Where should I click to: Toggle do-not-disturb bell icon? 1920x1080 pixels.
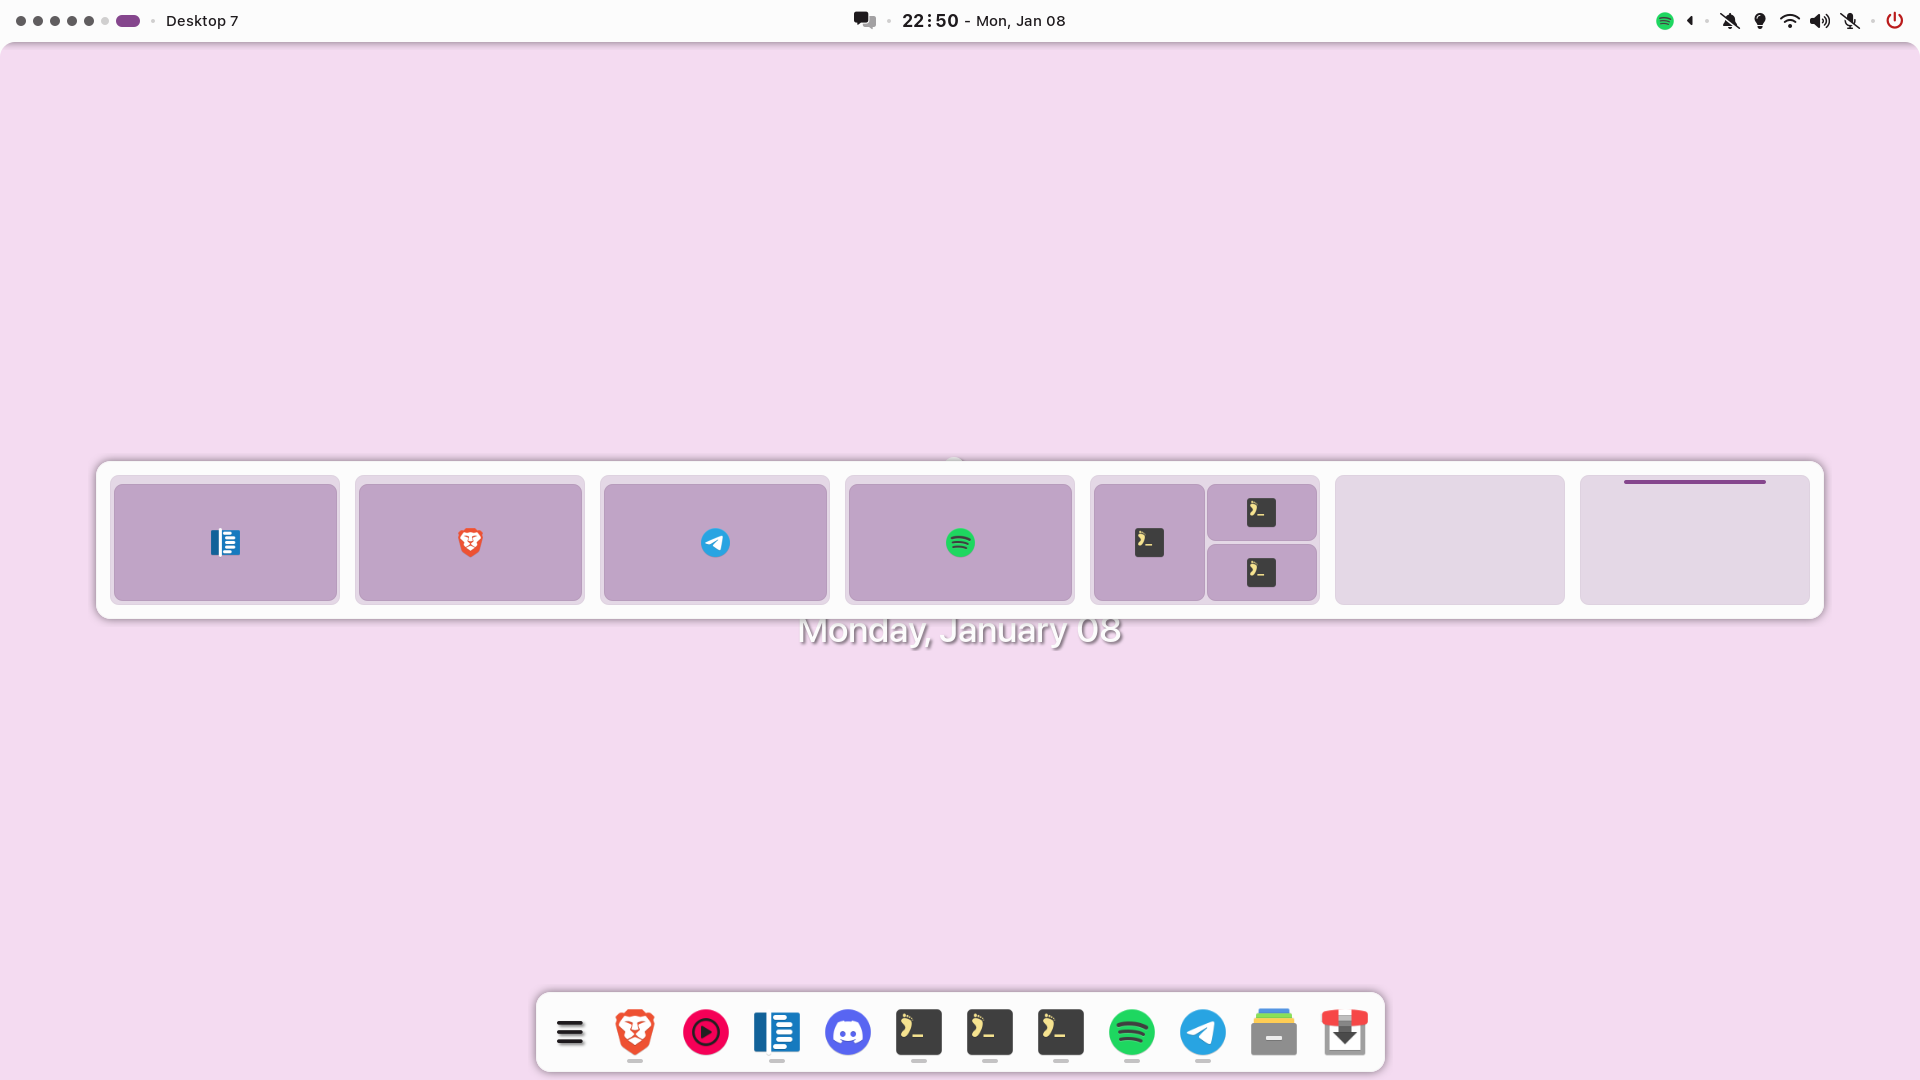[x=1730, y=21]
